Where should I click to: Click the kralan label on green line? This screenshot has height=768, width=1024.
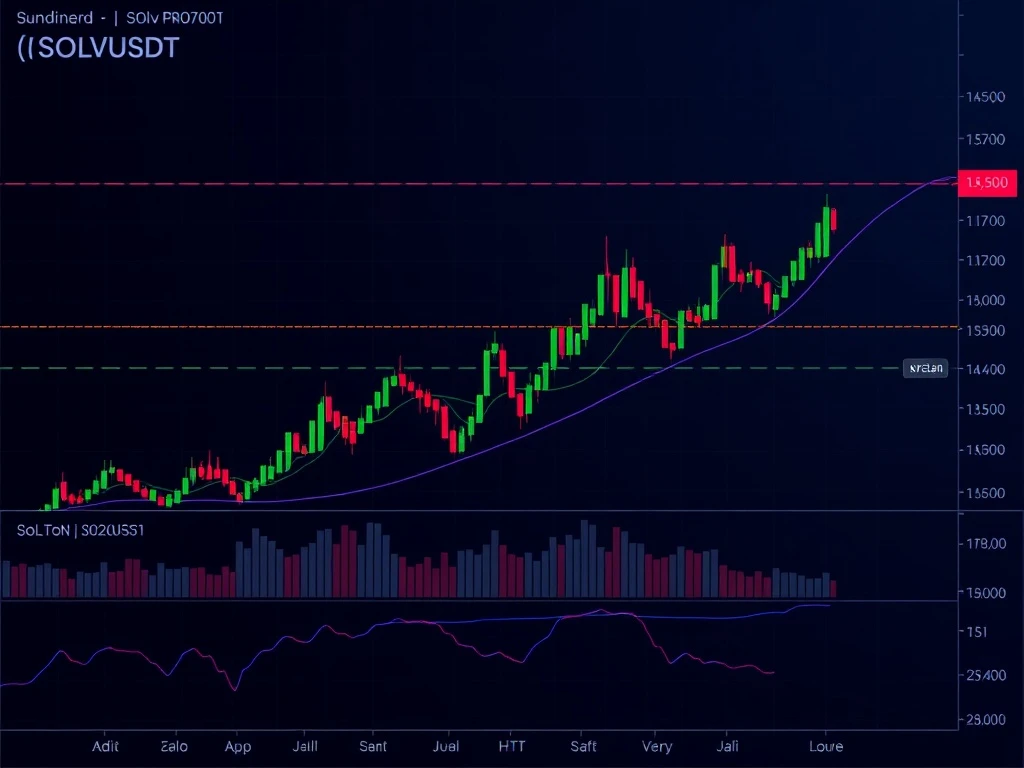click(924, 368)
